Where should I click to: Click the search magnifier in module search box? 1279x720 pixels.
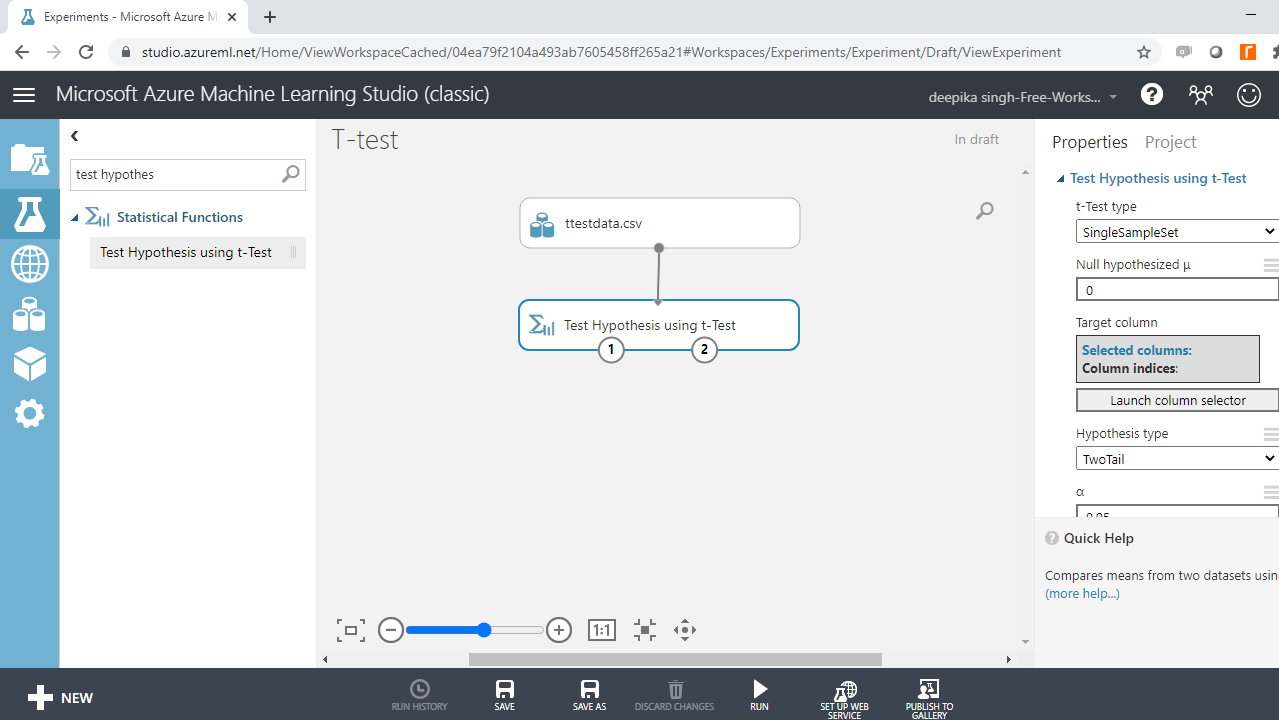[290, 174]
